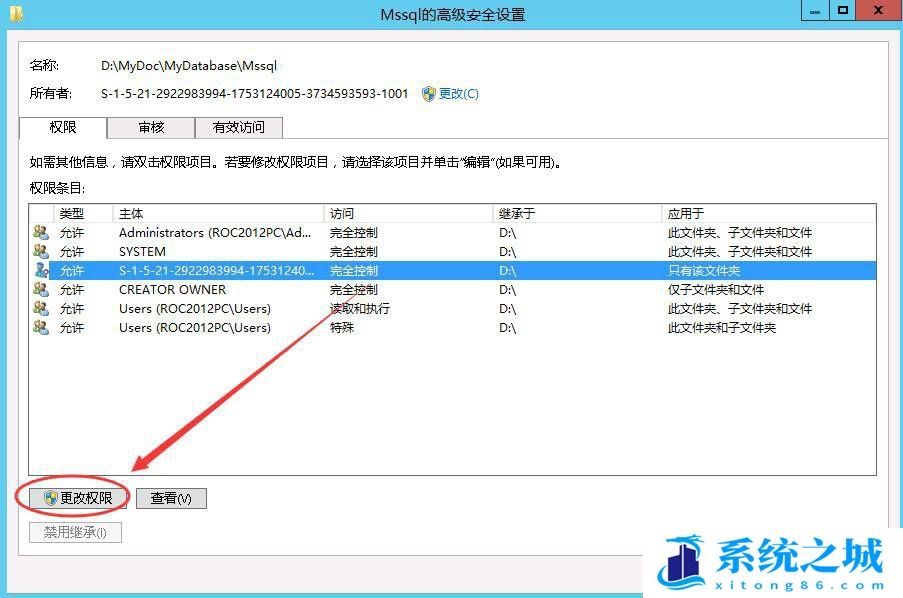Click the group icon on the SYSTEM row

pyautogui.click(x=41, y=252)
